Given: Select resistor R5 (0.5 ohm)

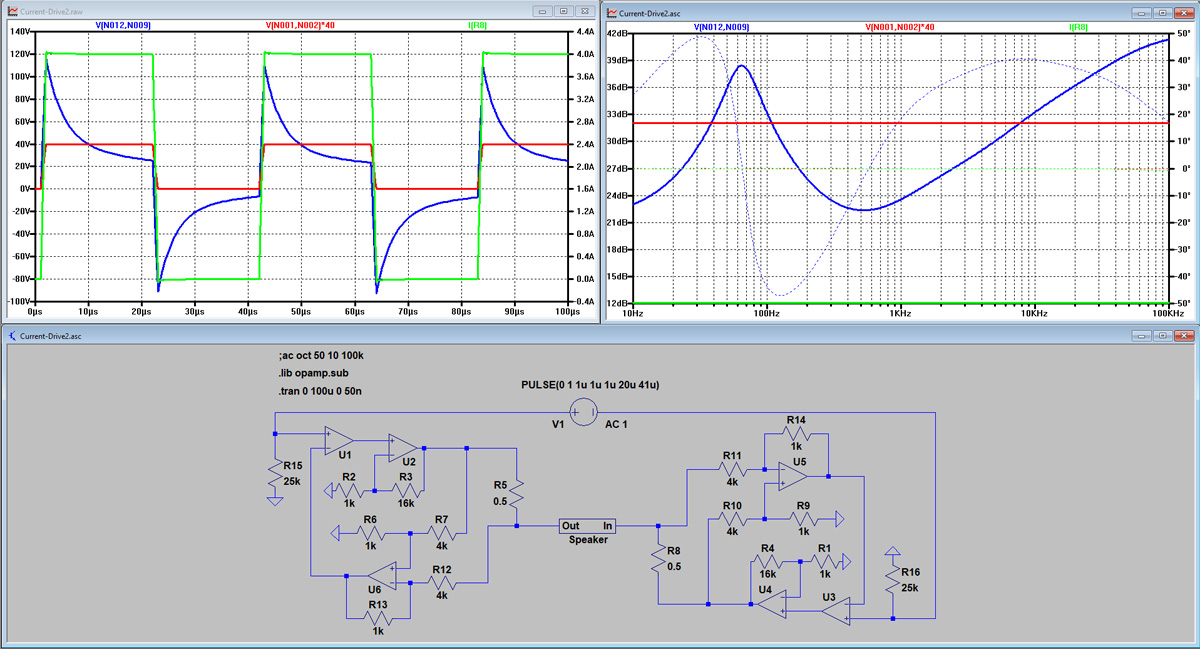Looking at the screenshot, I should [517, 496].
